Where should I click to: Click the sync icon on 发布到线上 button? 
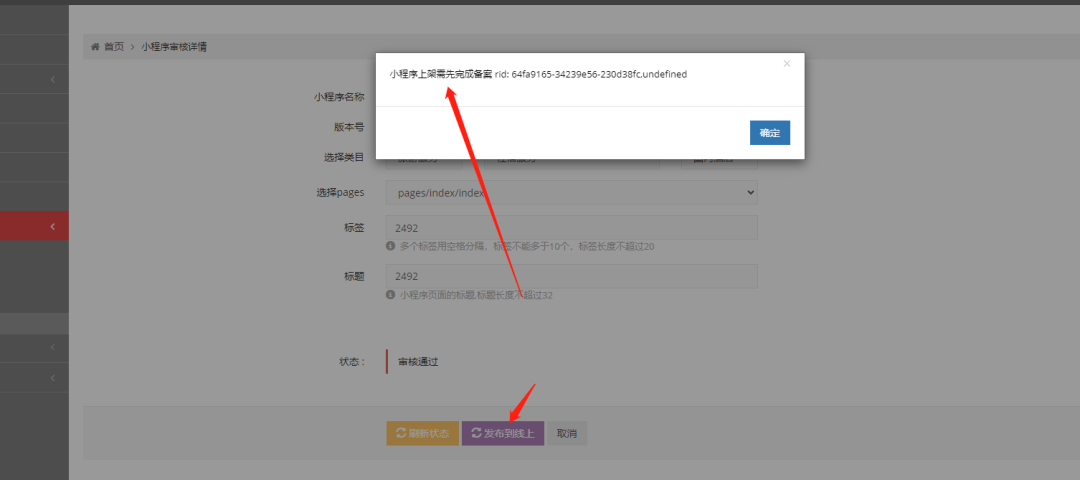coord(477,434)
